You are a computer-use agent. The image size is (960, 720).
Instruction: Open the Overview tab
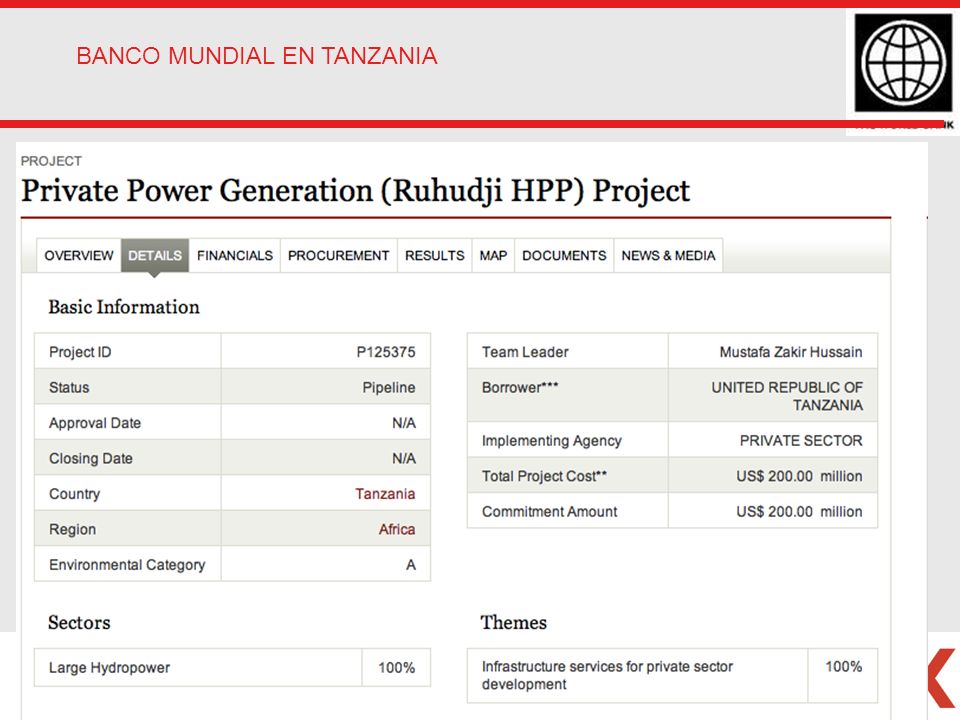tap(78, 255)
